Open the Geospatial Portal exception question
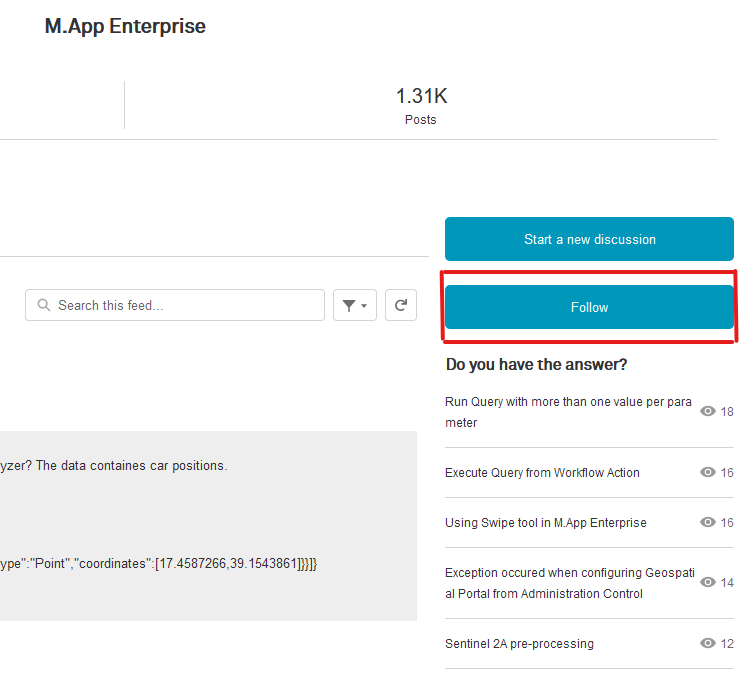 pos(565,583)
